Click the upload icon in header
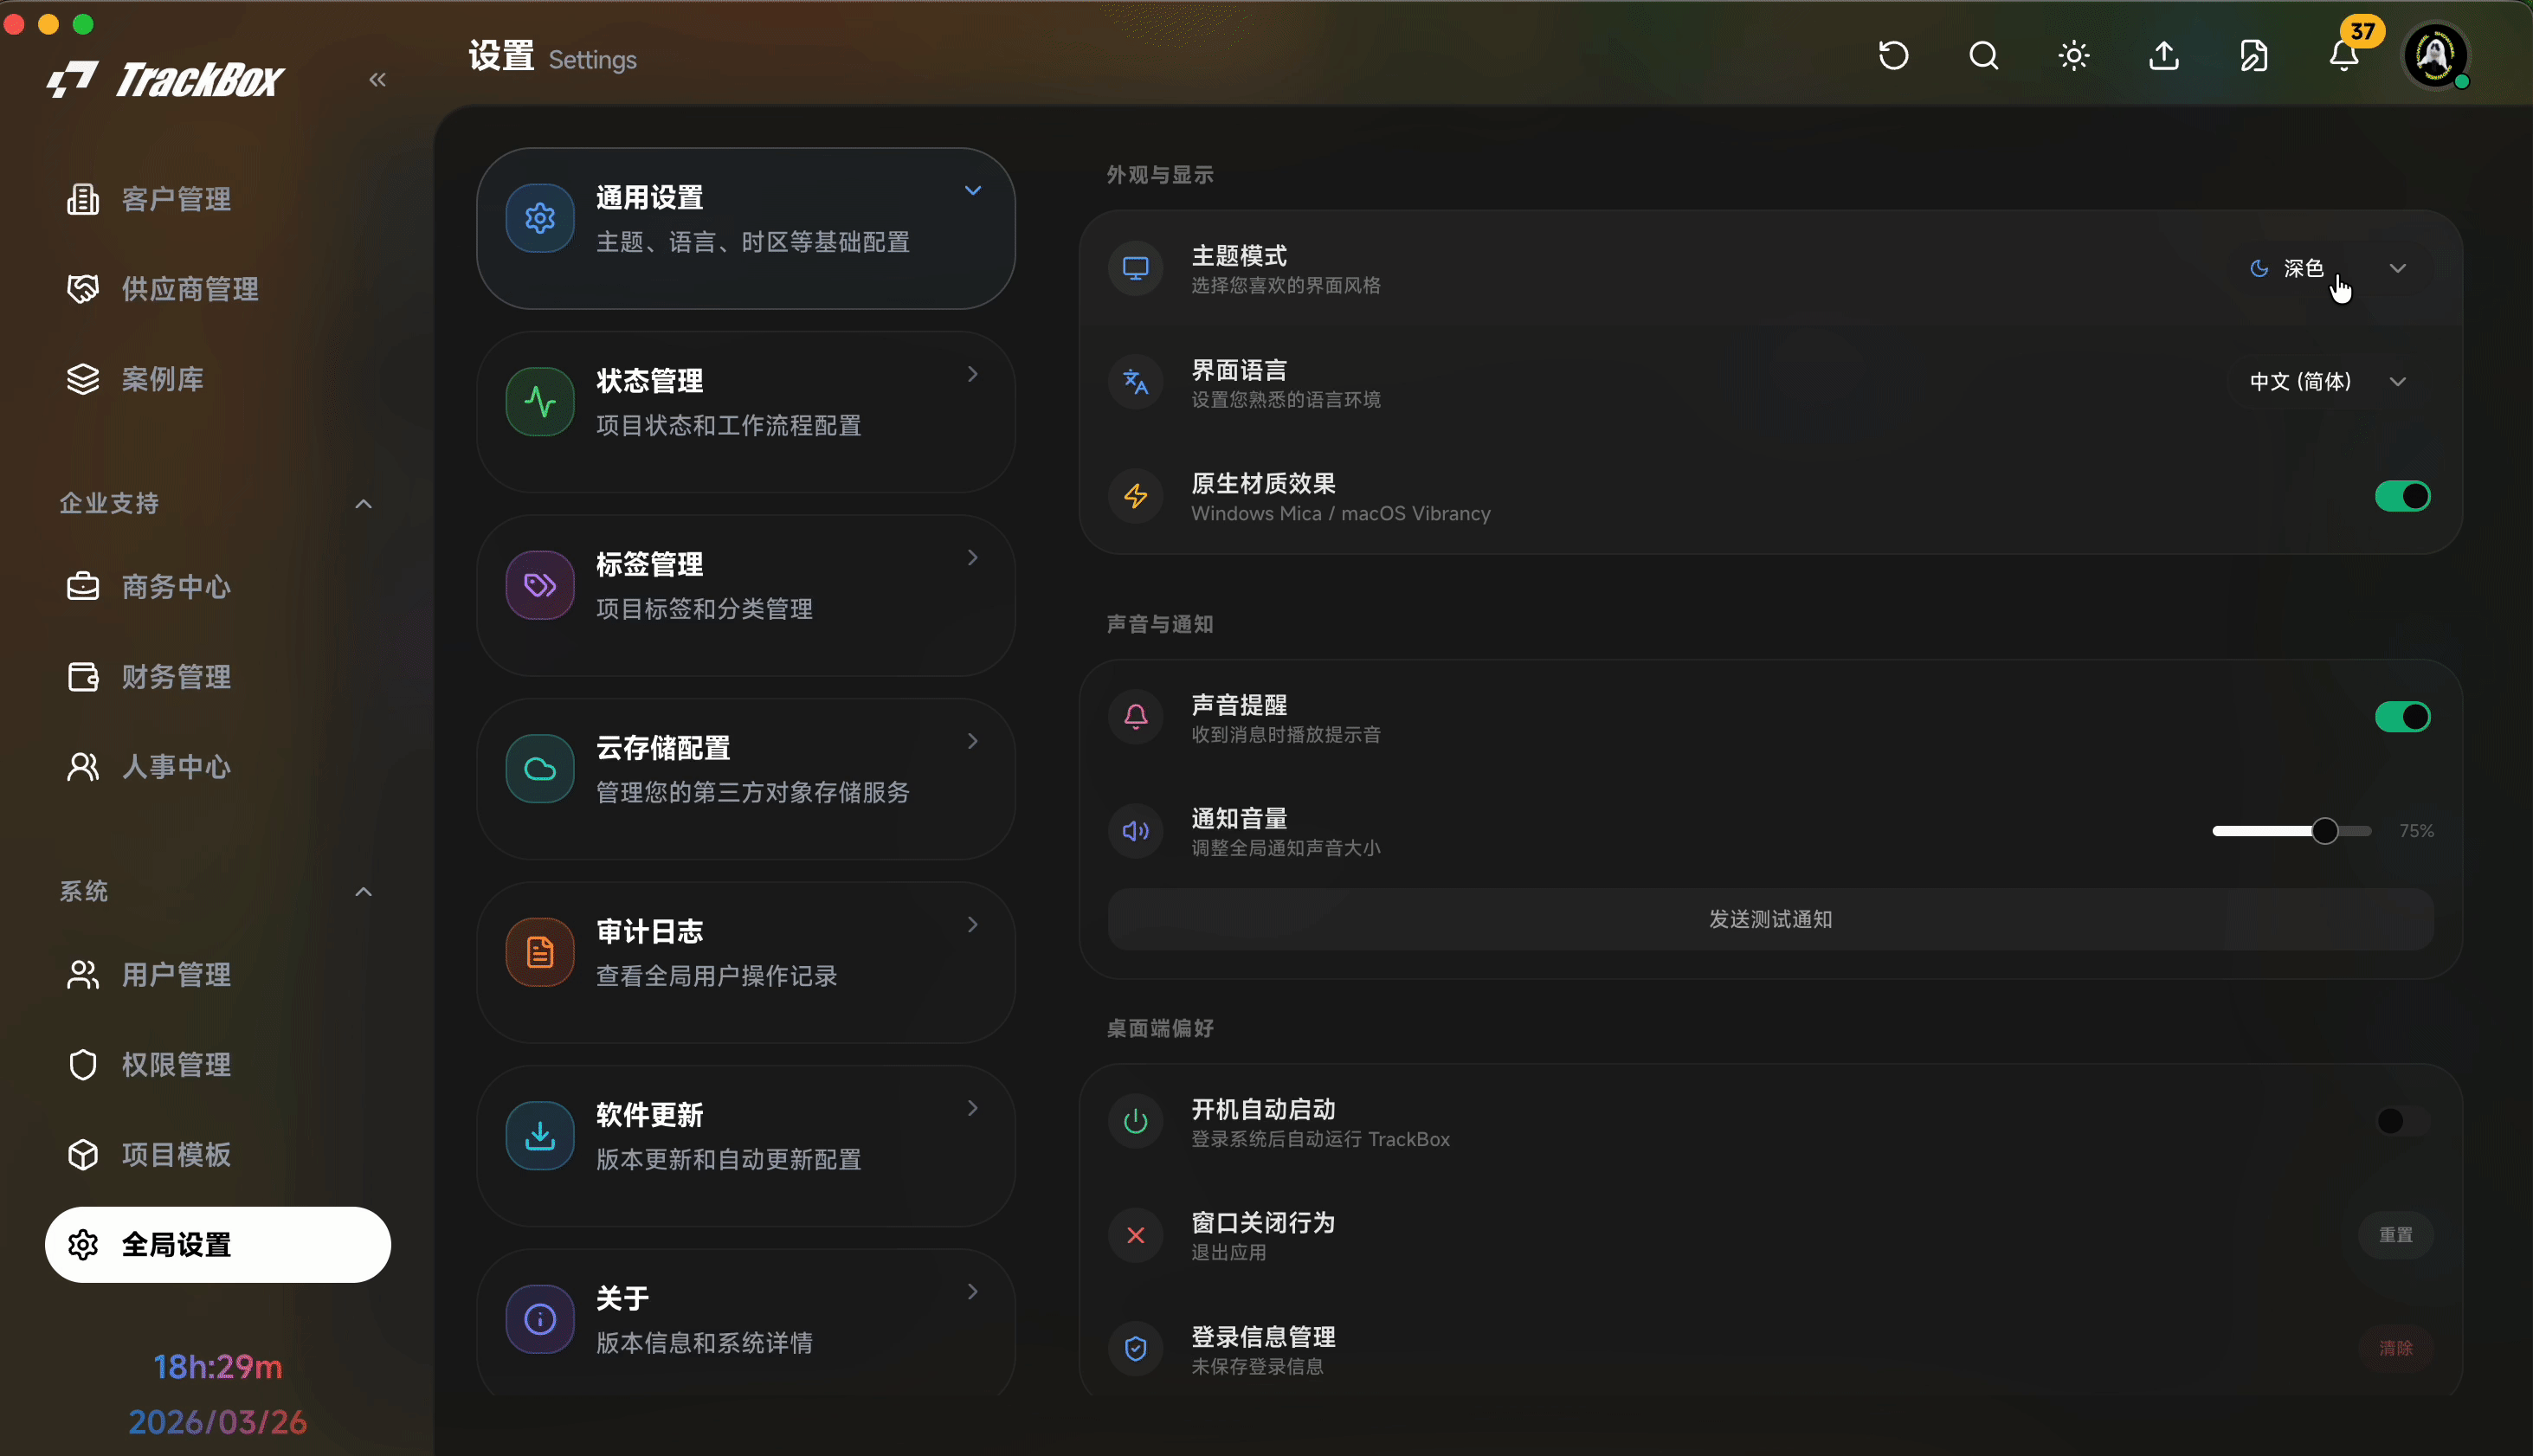 [x=2164, y=55]
